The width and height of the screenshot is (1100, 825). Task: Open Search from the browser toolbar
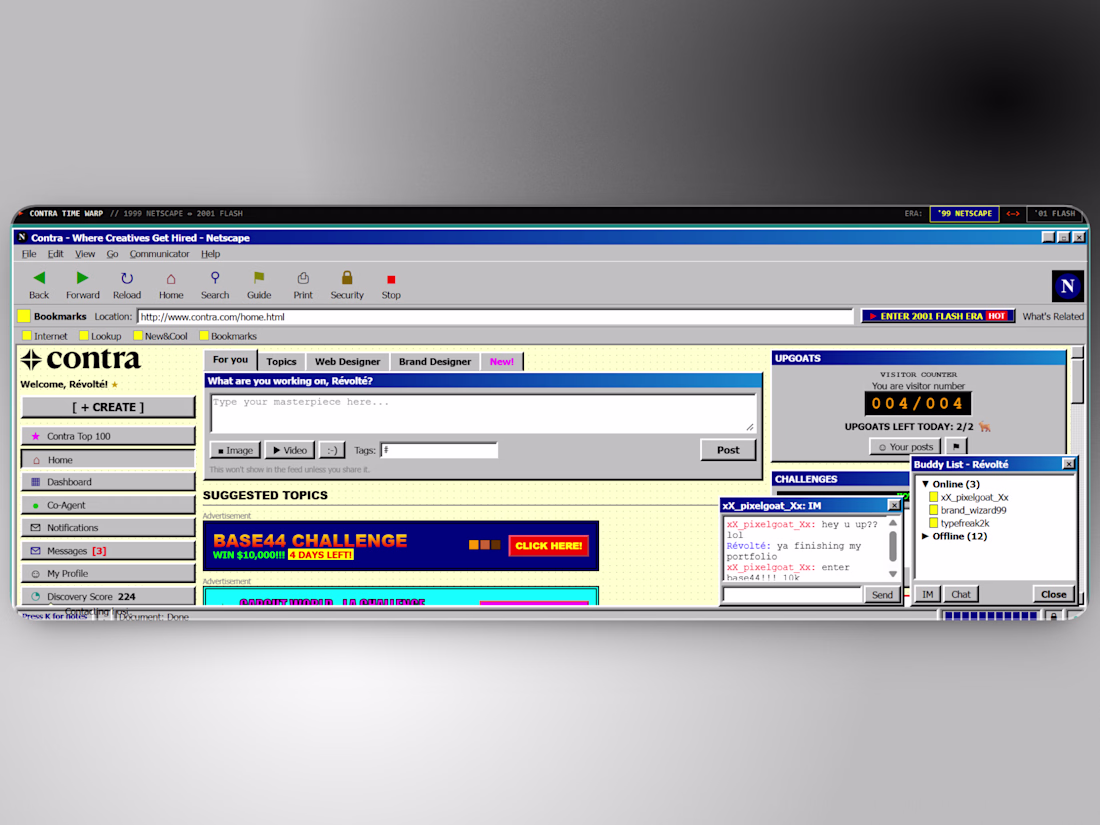point(215,279)
